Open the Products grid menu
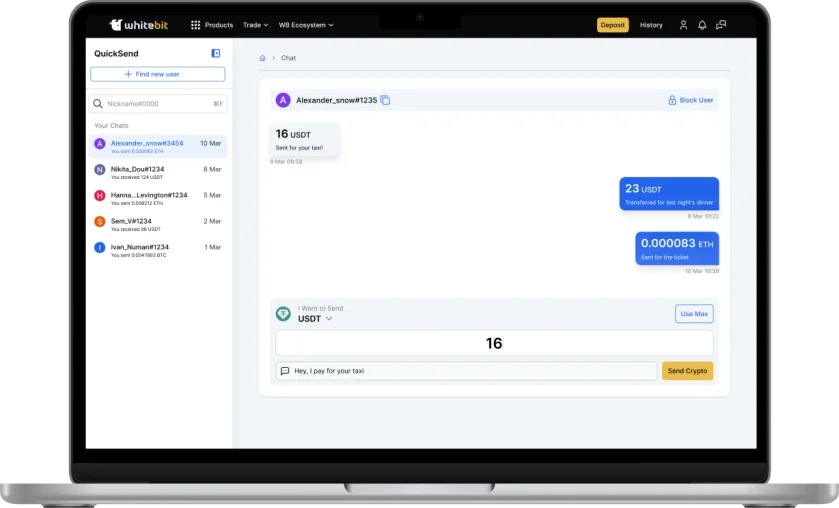This screenshot has width=839, height=508. [211, 25]
